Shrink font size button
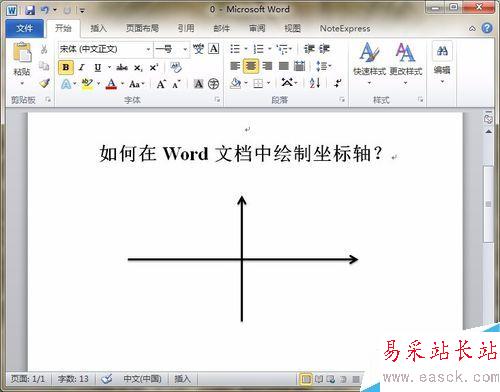The width and height of the screenshot is (500, 392). (176, 84)
